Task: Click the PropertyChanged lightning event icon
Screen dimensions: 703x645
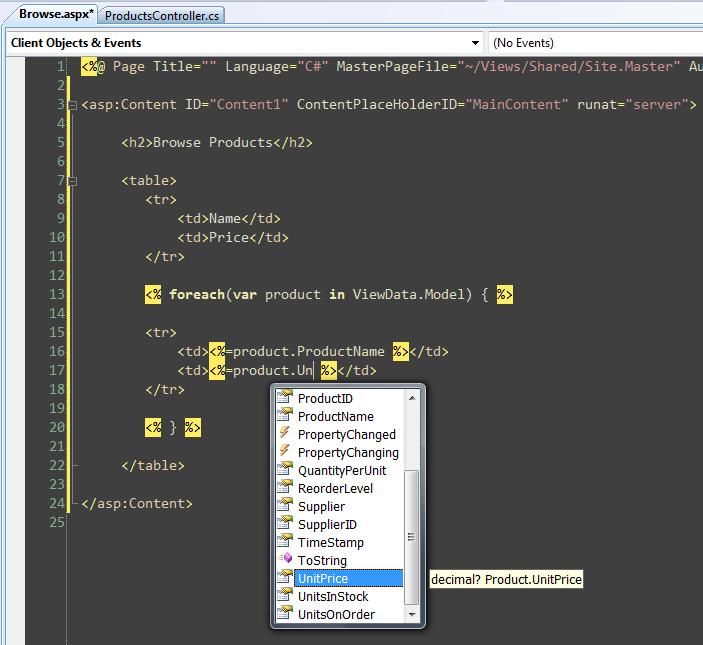Action: 284,433
